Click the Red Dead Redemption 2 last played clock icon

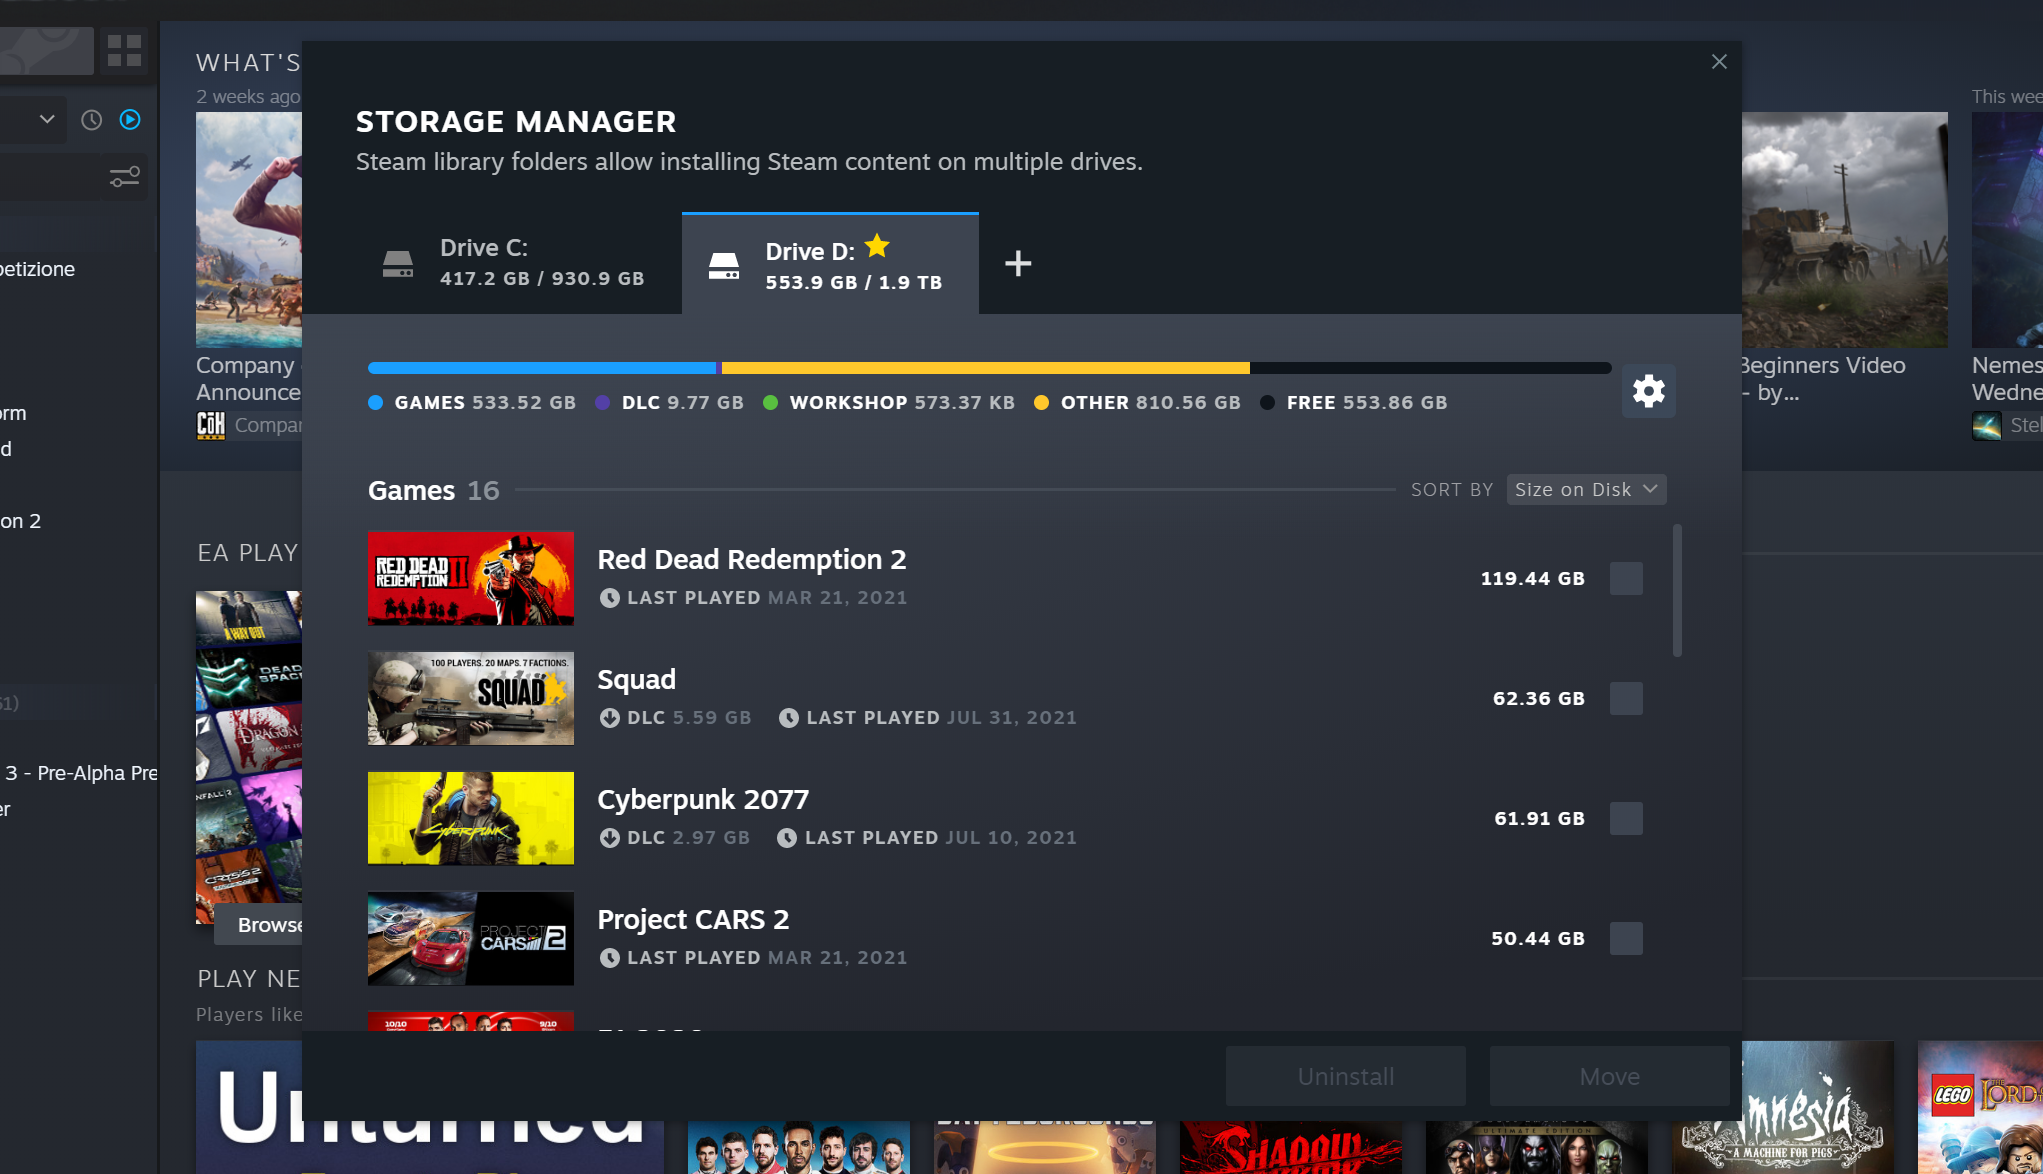coord(609,598)
